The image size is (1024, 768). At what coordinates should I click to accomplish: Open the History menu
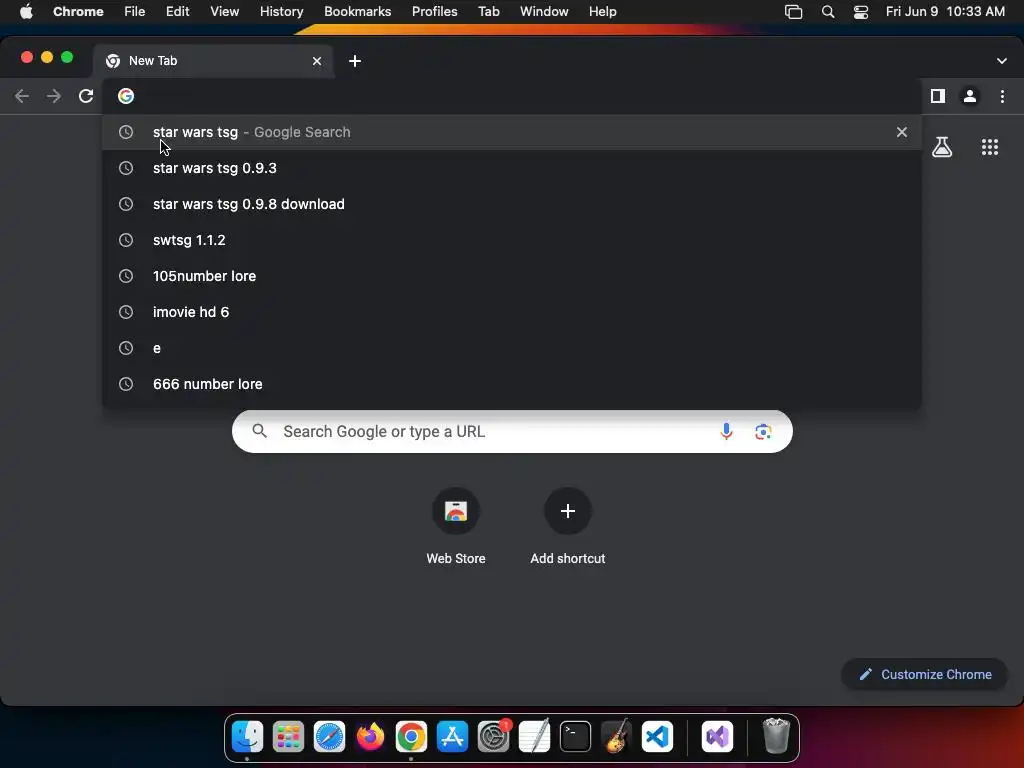281,12
